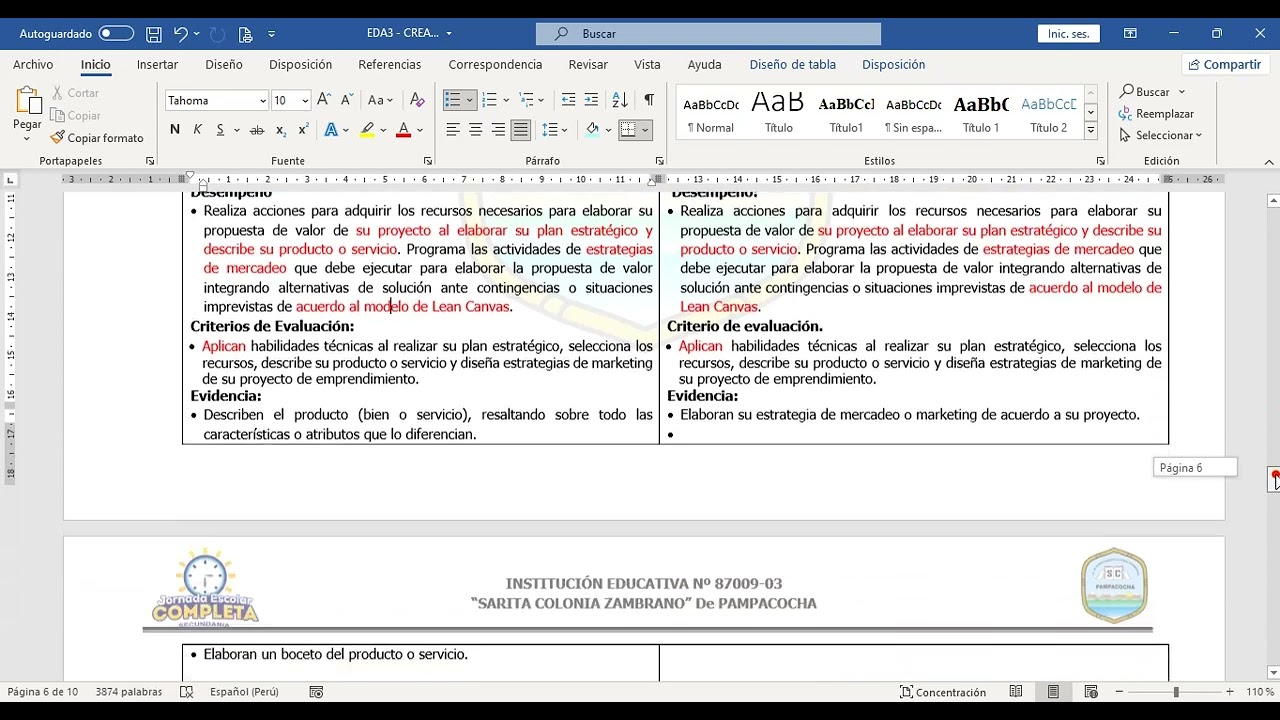The image size is (1280, 720).
Task: Click Reemplazar in the Edición group
Action: [x=1156, y=114]
